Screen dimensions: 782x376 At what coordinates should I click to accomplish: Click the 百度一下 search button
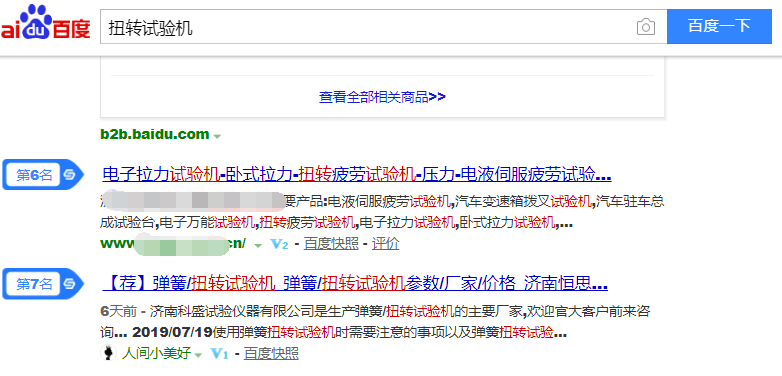tap(720, 26)
